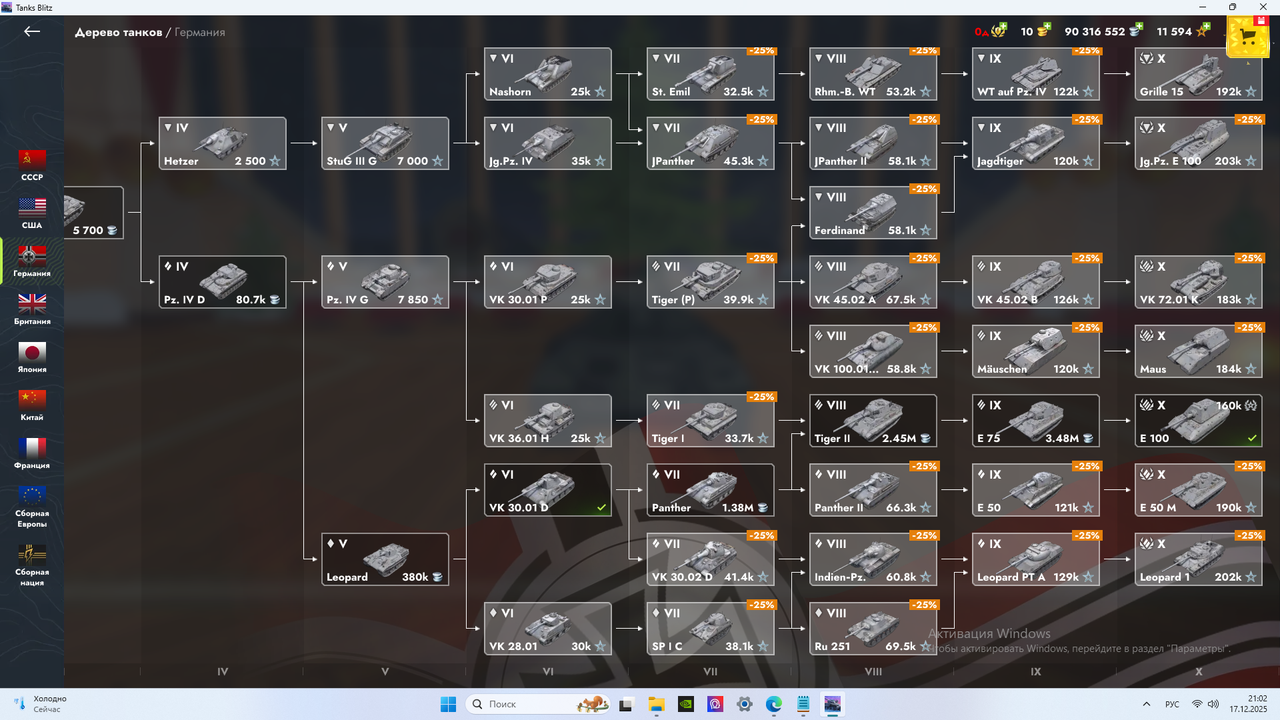
Task: Select the Leopard tier V card
Action: pyautogui.click(x=385, y=559)
